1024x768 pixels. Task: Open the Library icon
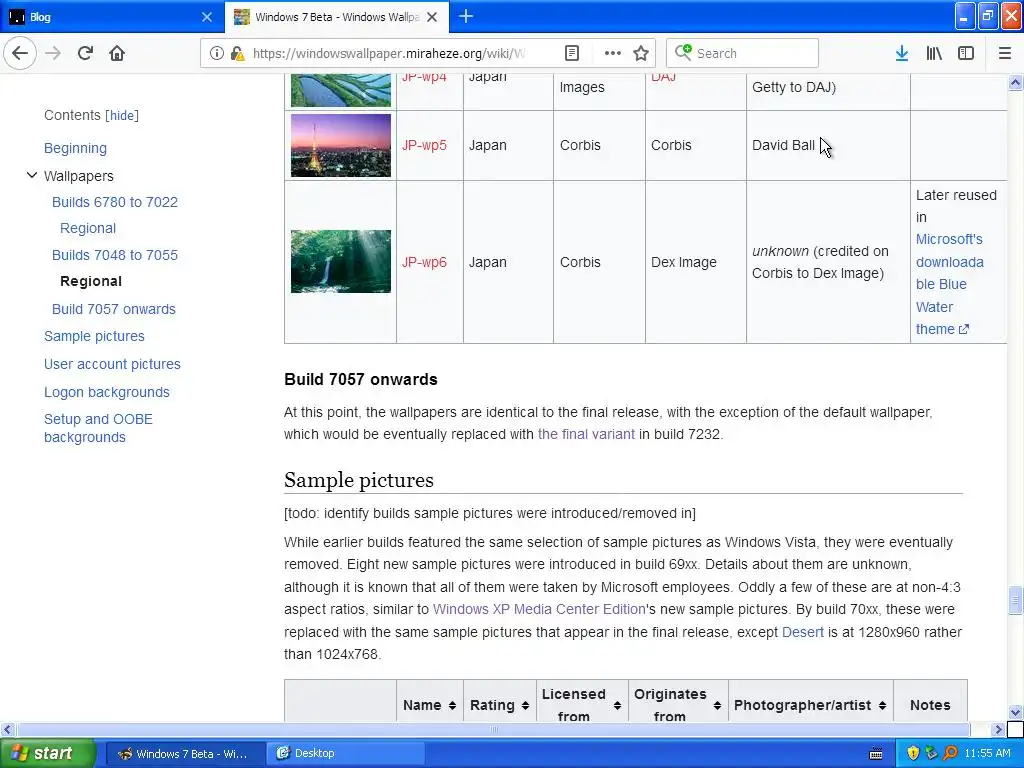tap(934, 54)
